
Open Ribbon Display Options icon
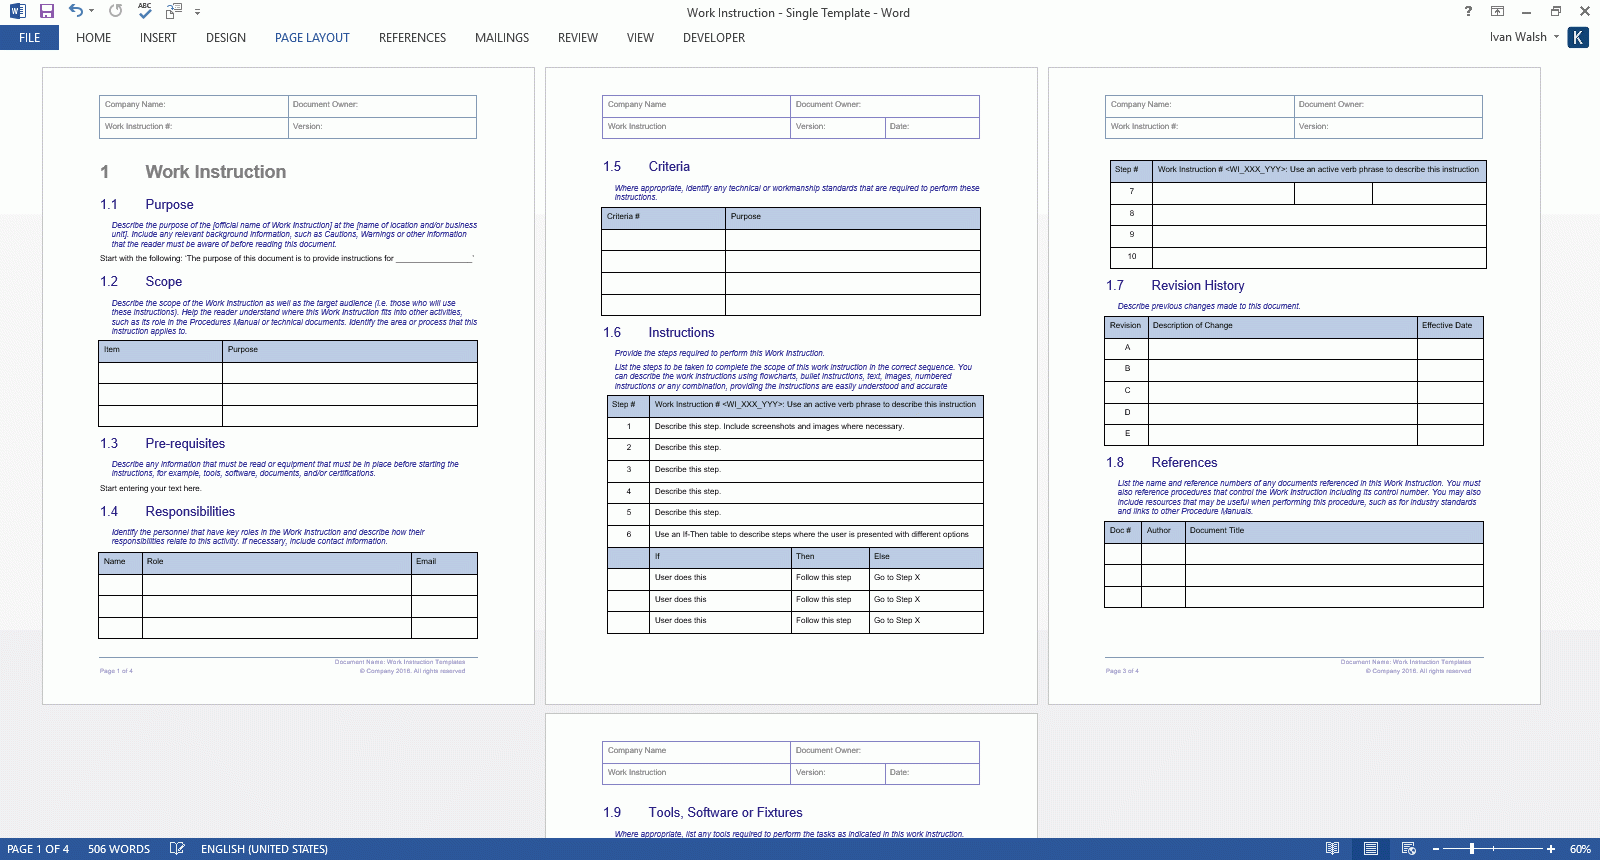[1497, 12]
